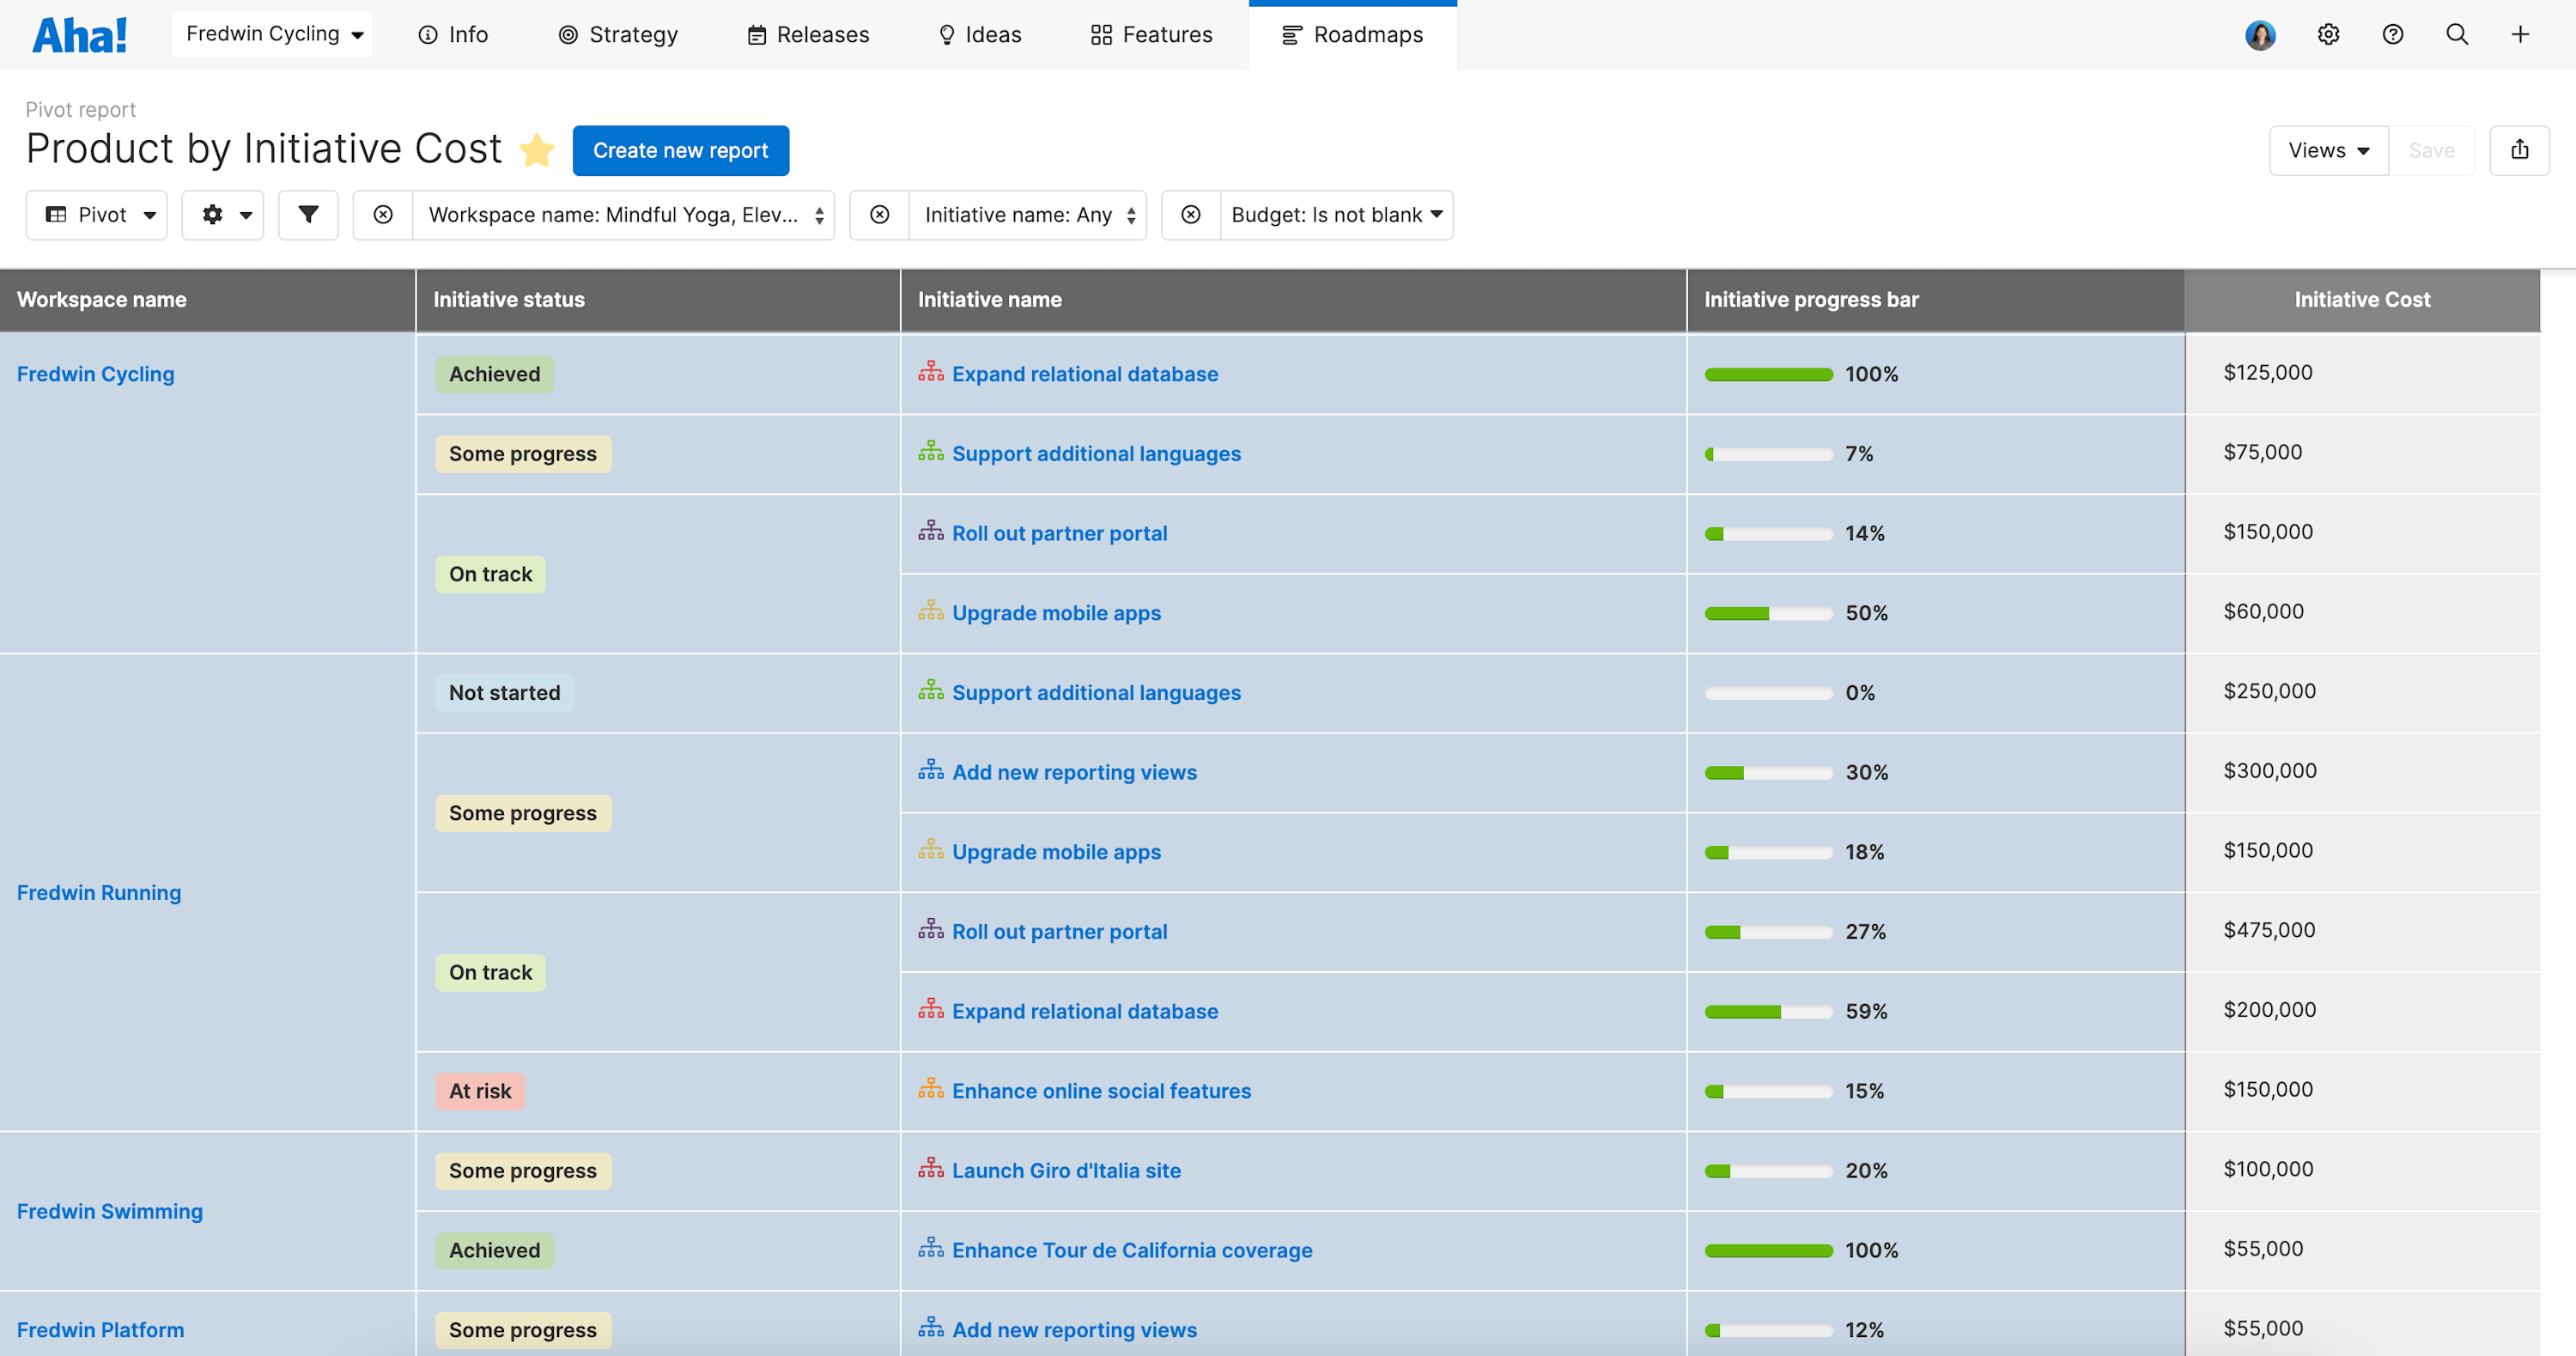Expand the Fredwin Cycling workspace selector

271,33
